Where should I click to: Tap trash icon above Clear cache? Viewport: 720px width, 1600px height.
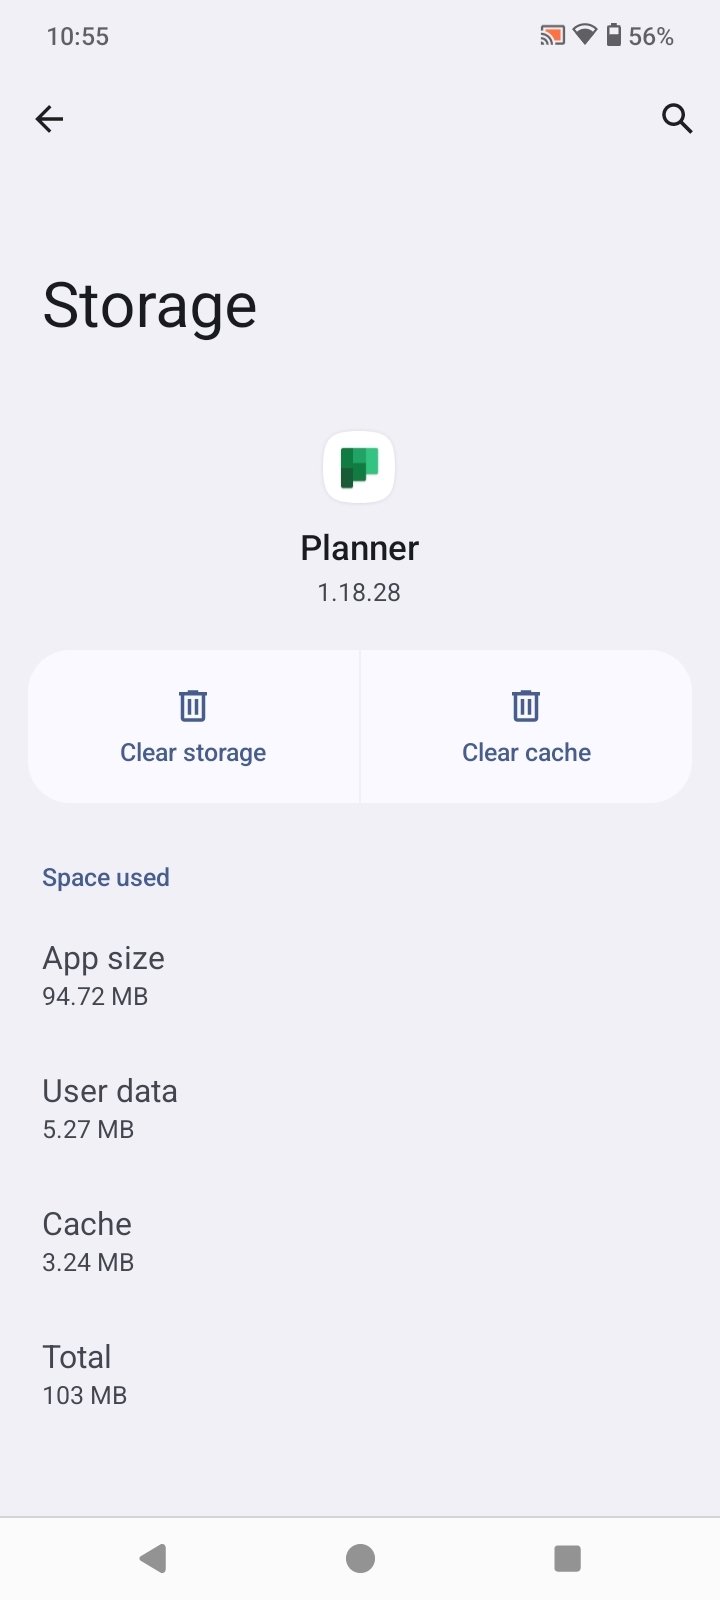coord(526,706)
